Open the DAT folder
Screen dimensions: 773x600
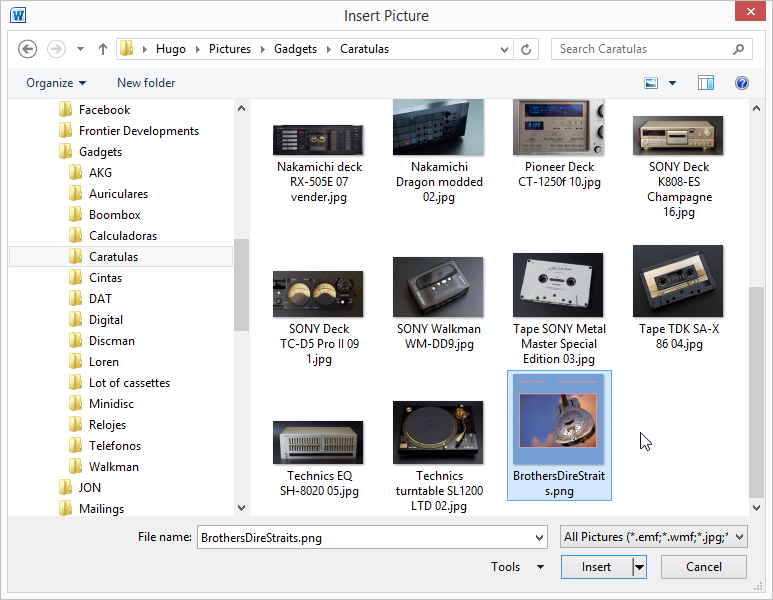(x=100, y=299)
